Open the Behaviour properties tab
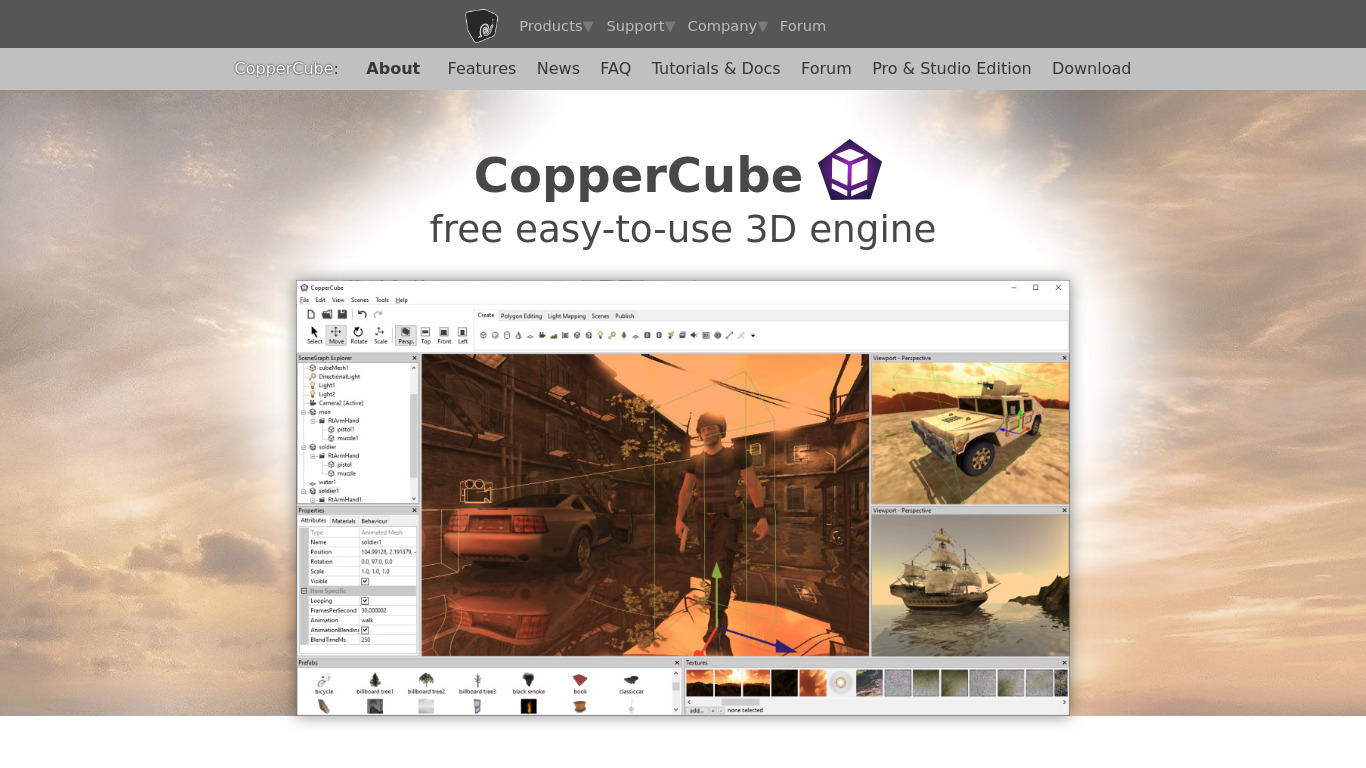Image resolution: width=1366 pixels, height=768 pixels. (375, 521)
